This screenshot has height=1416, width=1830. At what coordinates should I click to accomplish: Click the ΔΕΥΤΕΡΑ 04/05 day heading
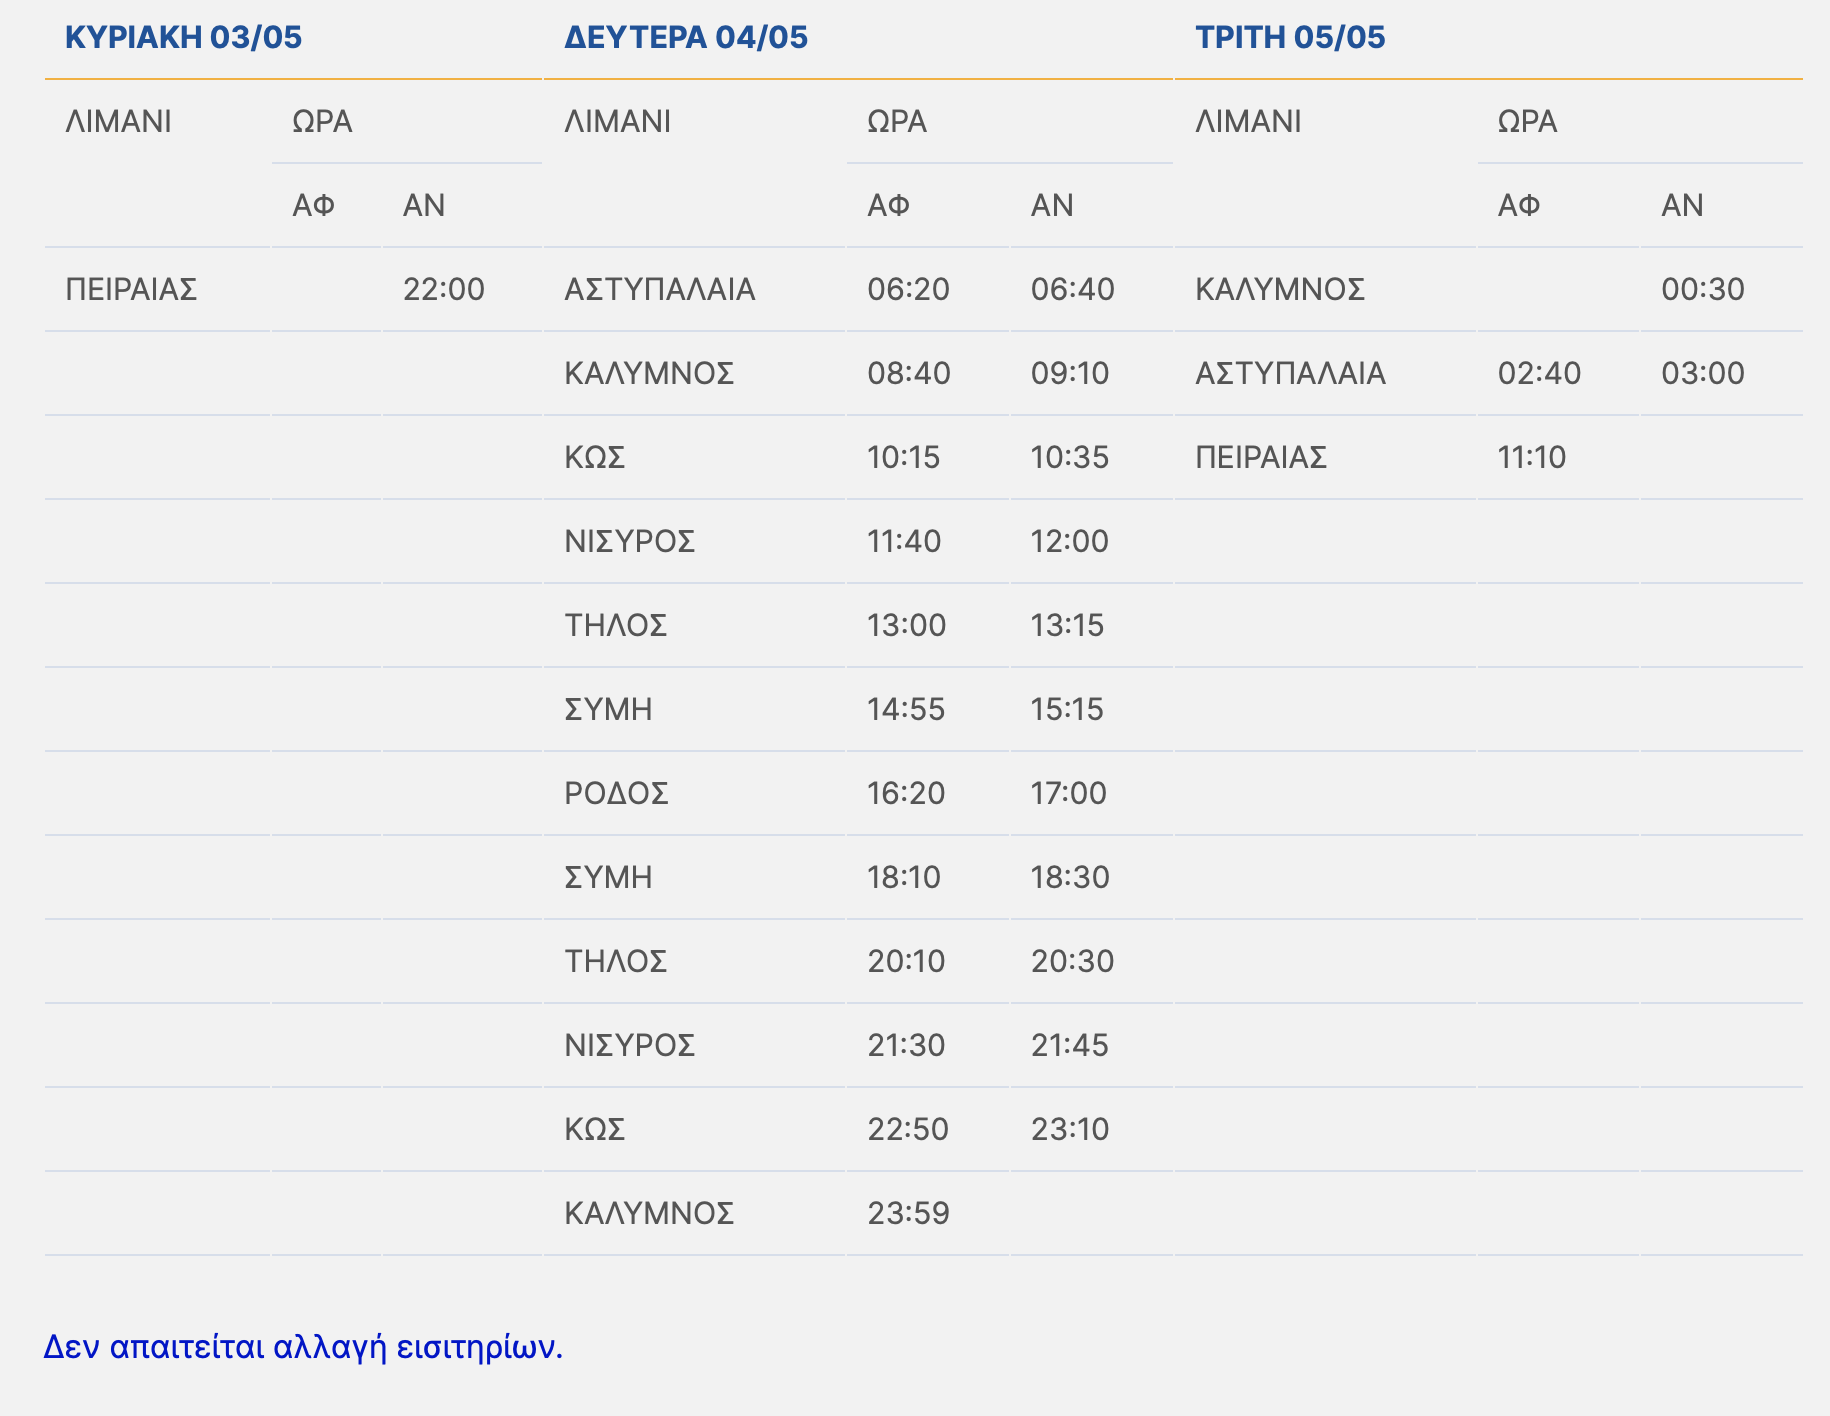(x=685, y=37)
